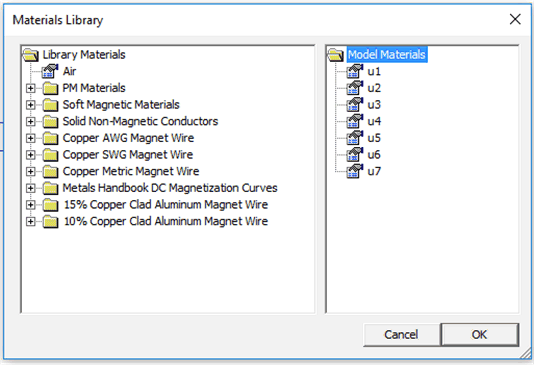Click the PM Materials folder icon
This screenshot has height=365, width=534.
[50, 88]
